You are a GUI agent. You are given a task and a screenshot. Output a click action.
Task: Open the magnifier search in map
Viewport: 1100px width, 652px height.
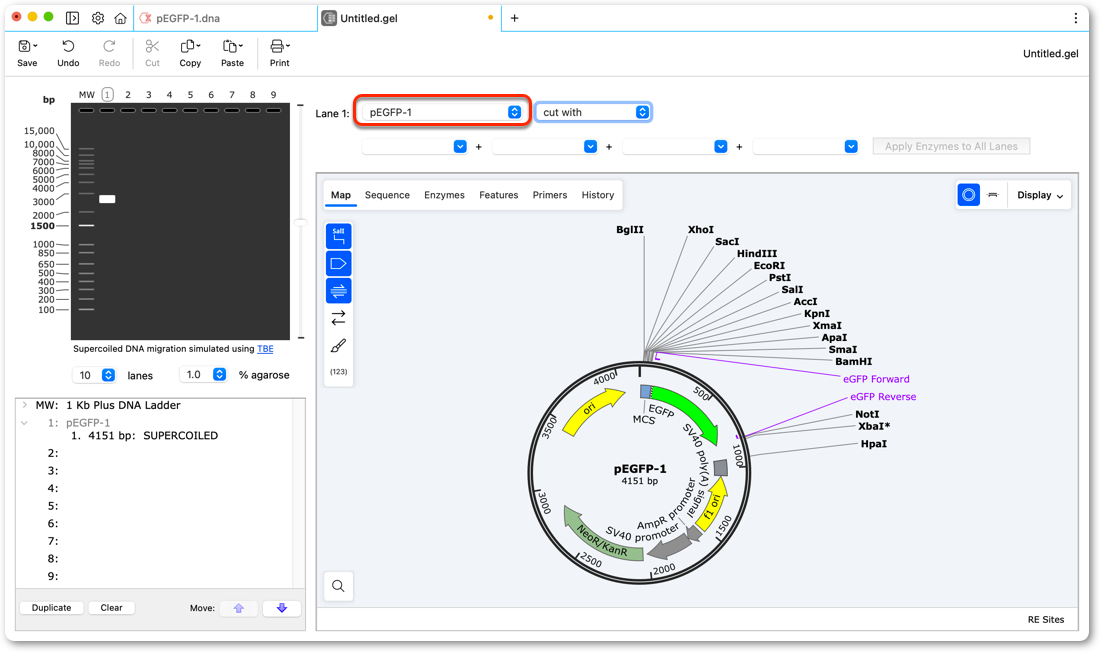338,586
